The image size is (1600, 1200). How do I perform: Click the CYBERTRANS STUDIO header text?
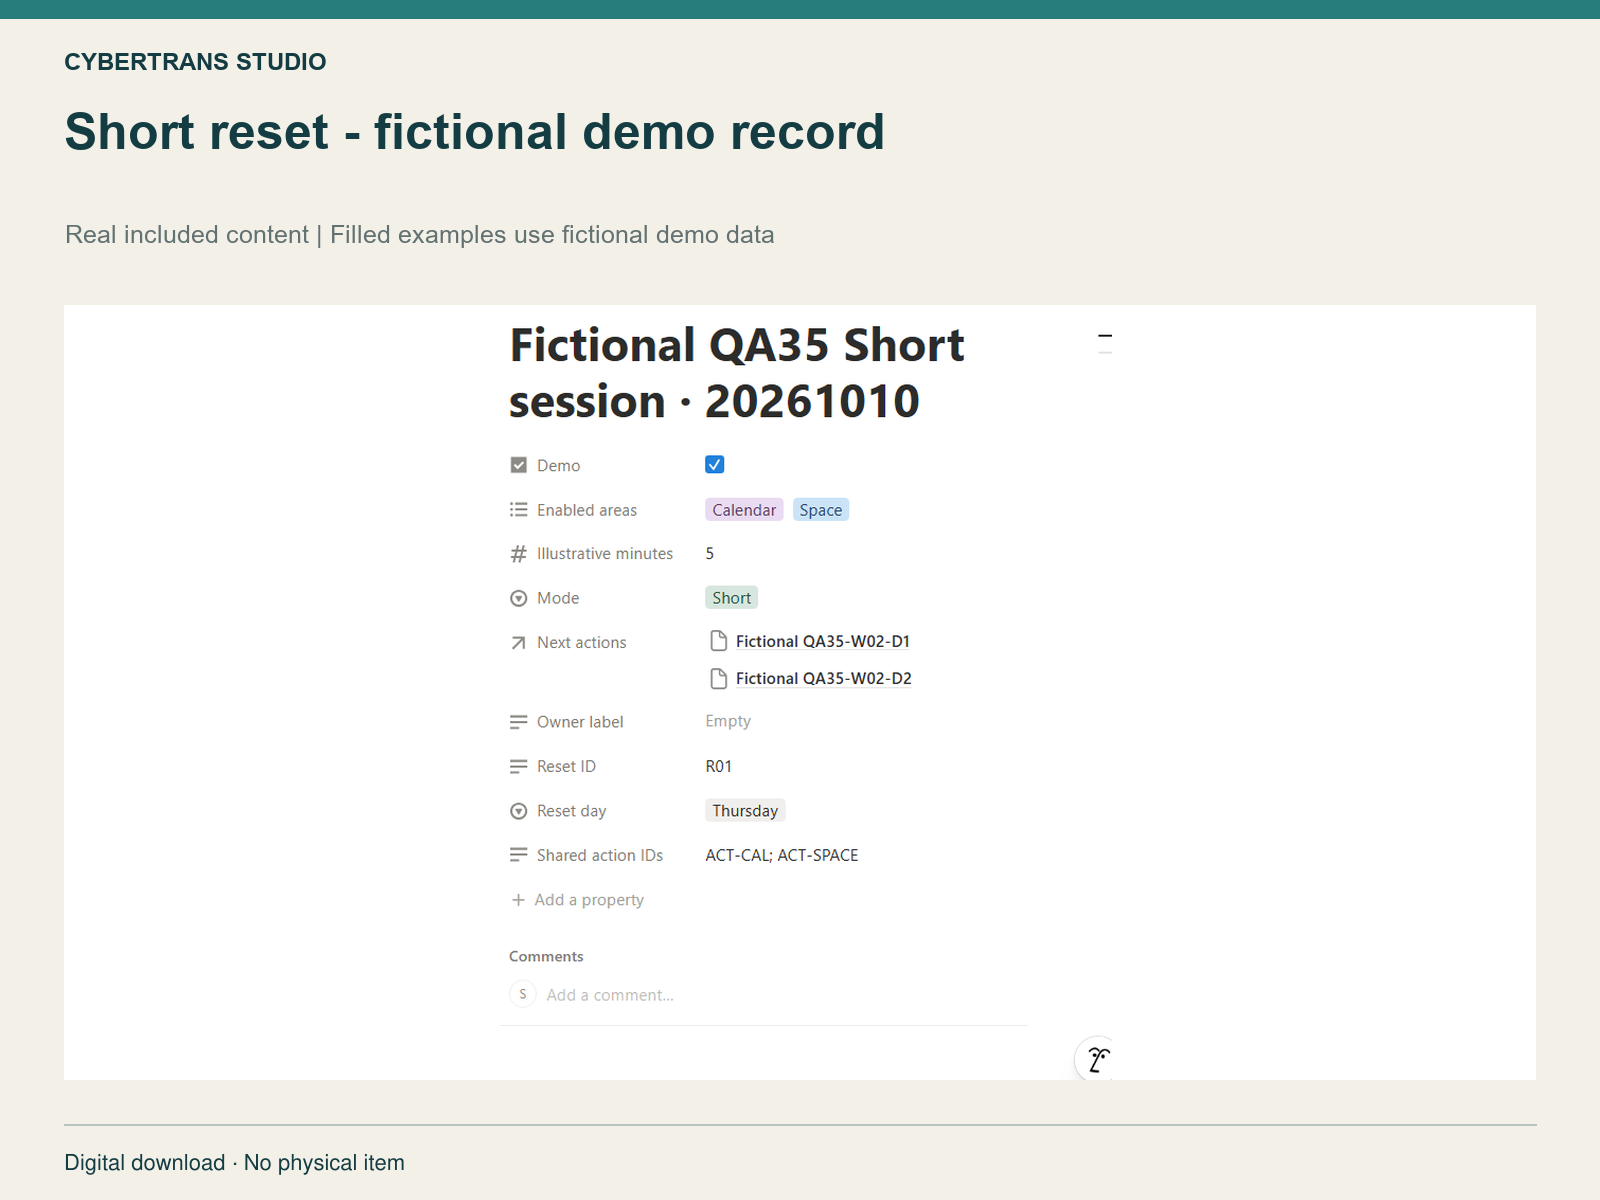tap(195, 62)
